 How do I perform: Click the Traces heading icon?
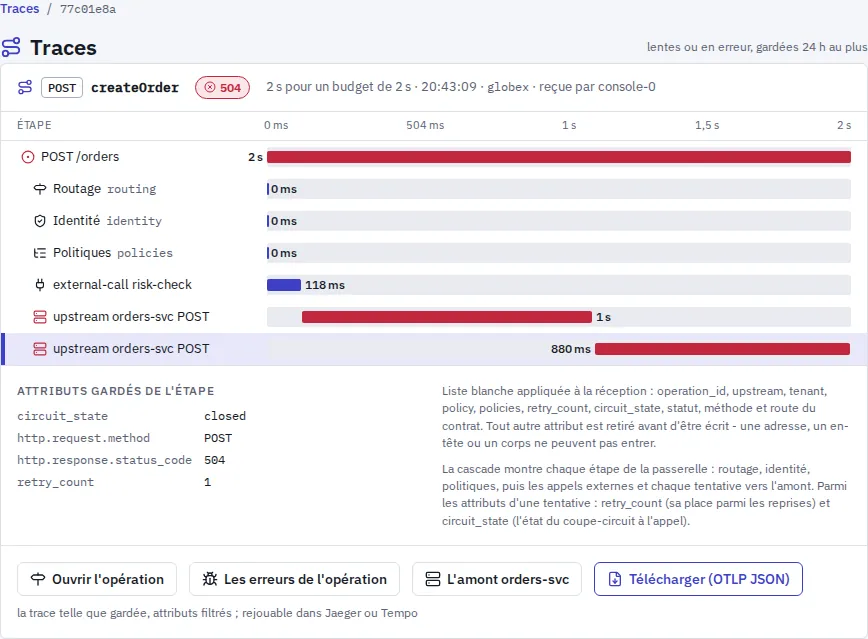click(11, 47)
